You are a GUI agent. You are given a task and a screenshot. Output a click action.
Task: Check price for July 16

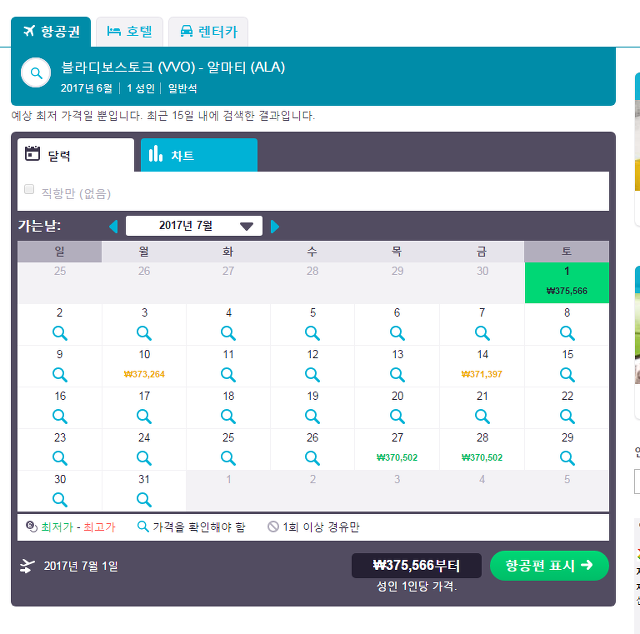tap(60, 416)
